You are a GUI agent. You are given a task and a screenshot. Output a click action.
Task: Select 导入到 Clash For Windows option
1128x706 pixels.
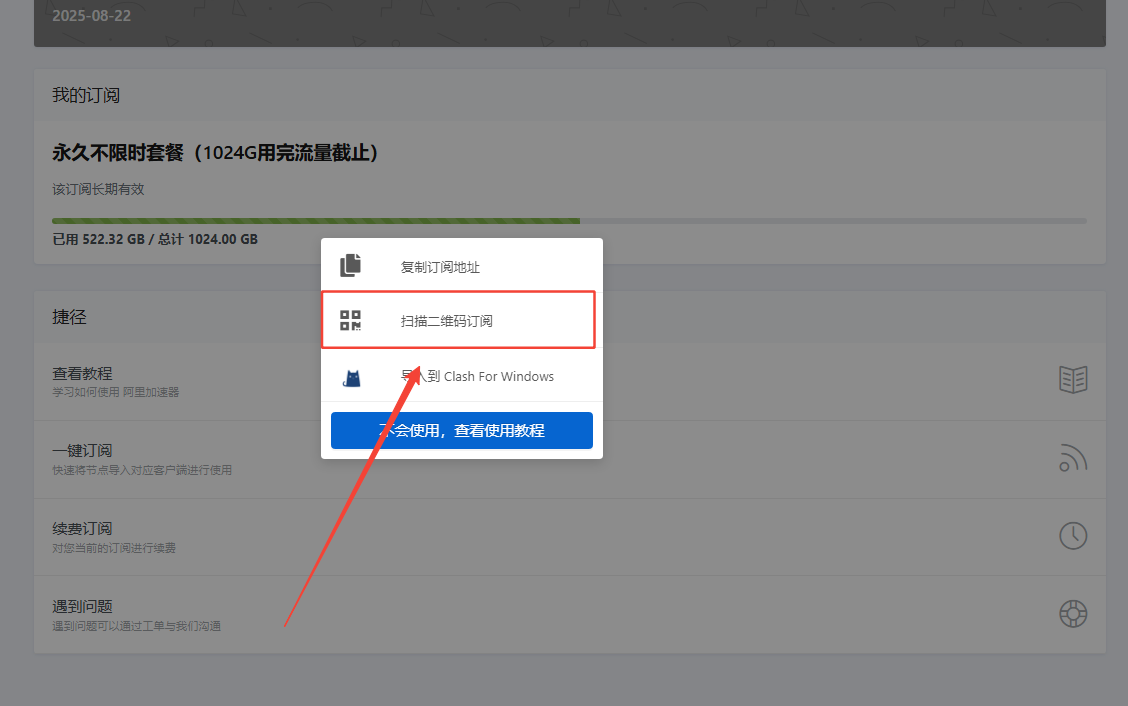(x=477, y=377)
